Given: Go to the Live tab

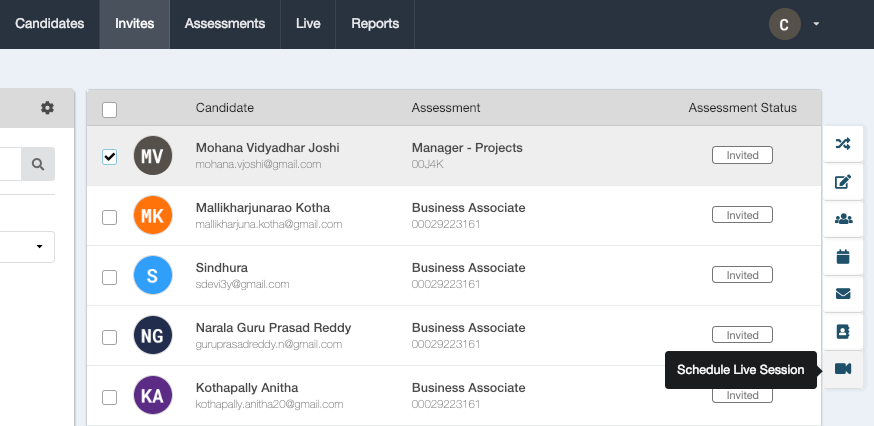Looking at the screenshot, I should point(308,24).
